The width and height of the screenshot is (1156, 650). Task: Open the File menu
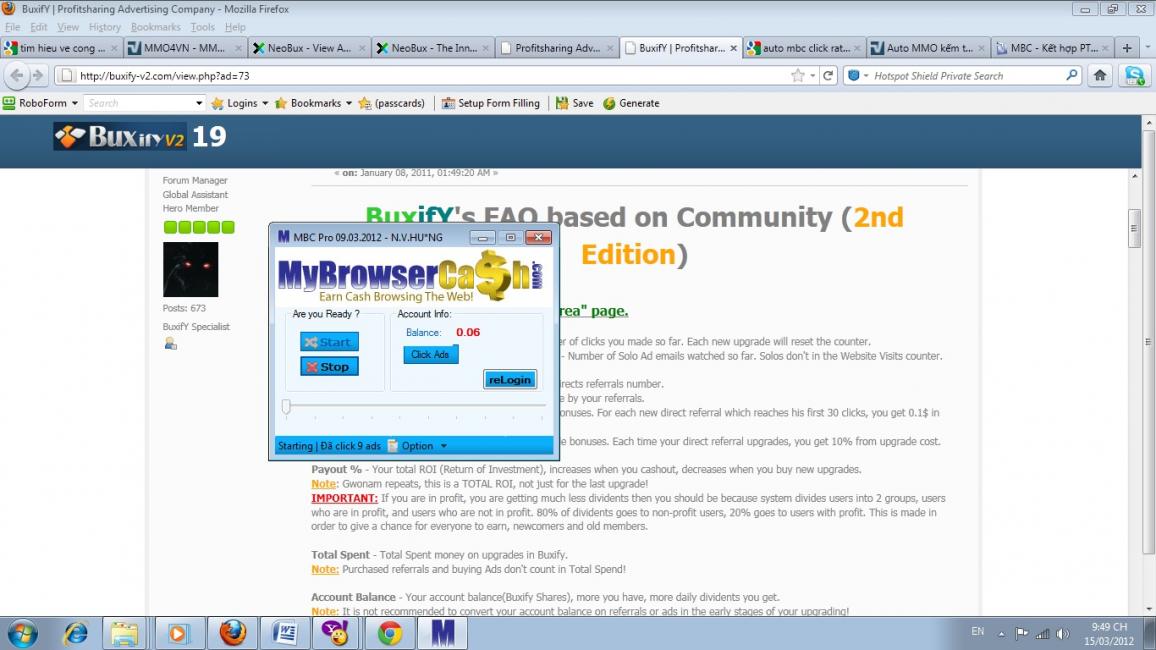click(x=13, y=27)
